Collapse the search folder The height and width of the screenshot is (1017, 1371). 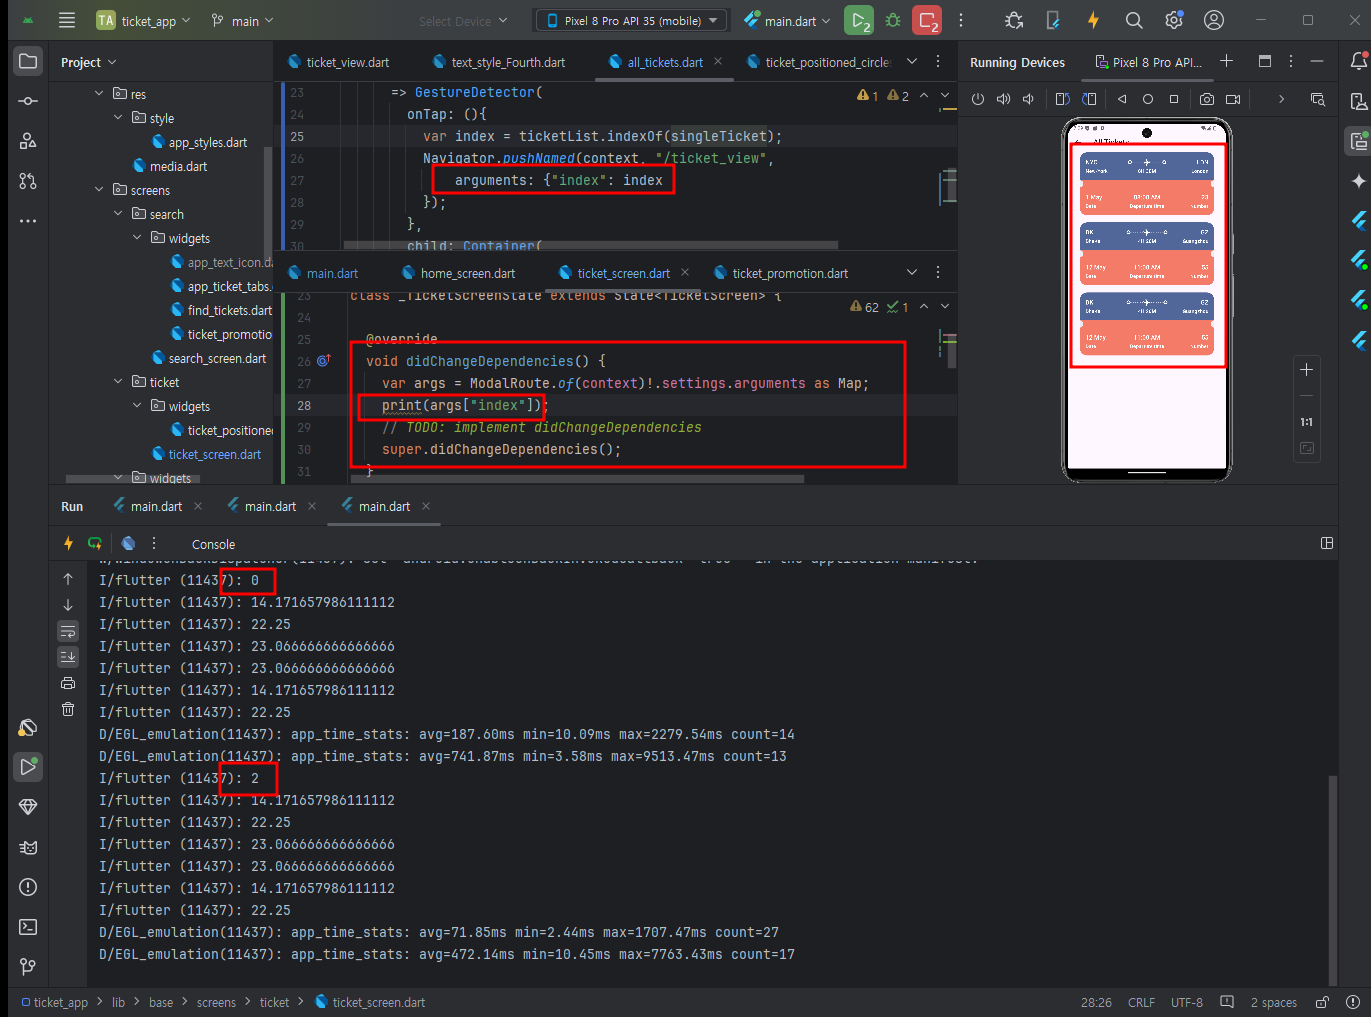[x=118, y=214]
